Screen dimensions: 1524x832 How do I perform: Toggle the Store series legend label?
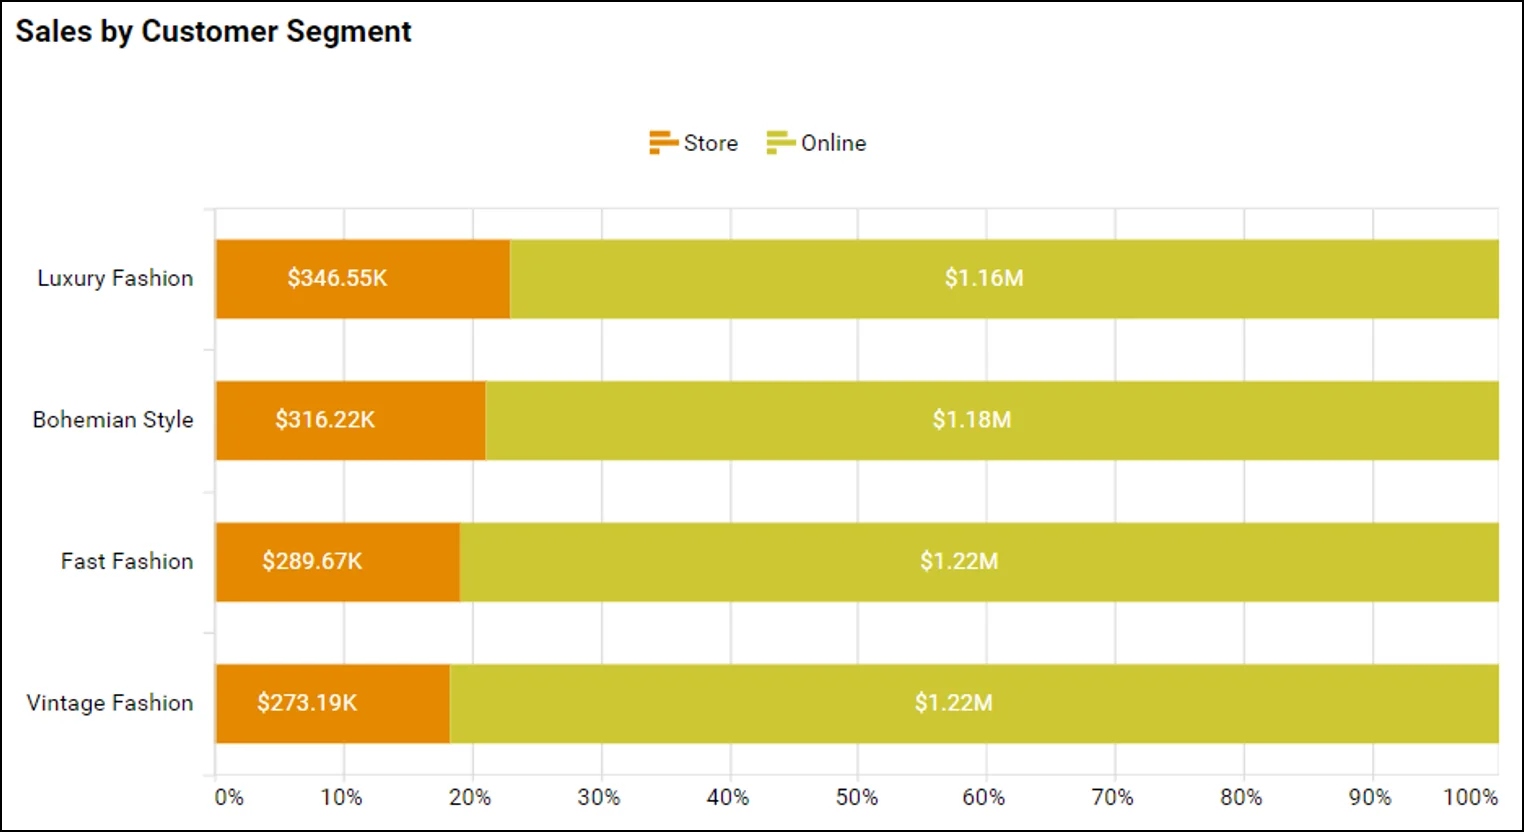click(x=711, y=143)
